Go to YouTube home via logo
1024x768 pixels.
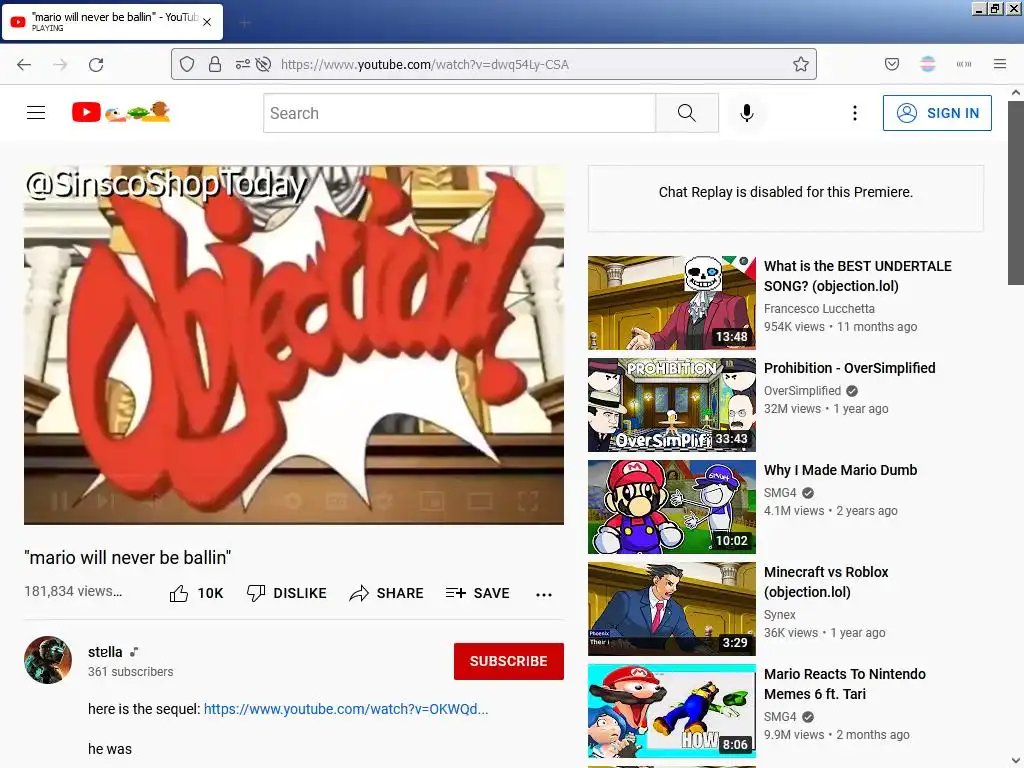coord(121,112)
